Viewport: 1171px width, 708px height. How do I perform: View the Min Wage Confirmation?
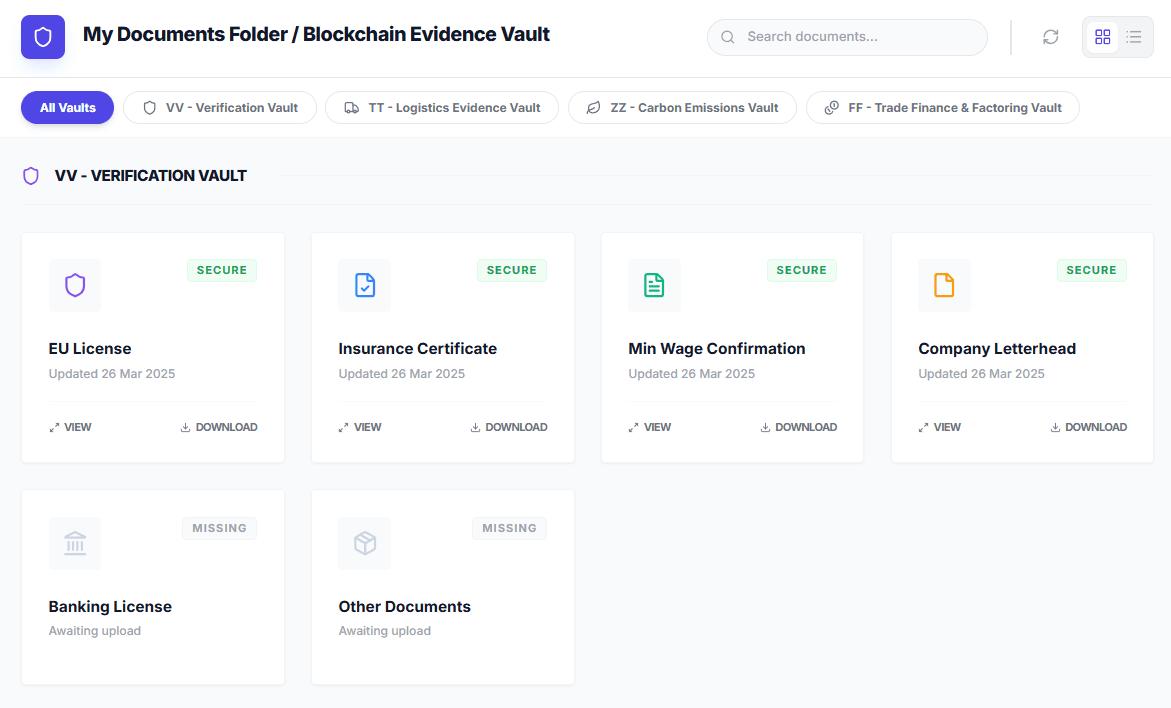[650, 427]
